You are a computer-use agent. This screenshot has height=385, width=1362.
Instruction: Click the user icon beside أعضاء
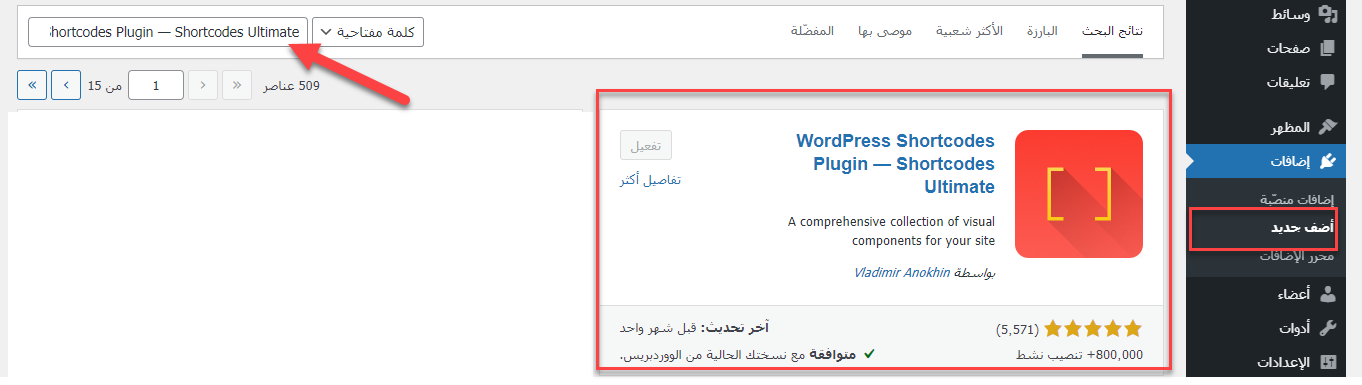[1327, 294]
